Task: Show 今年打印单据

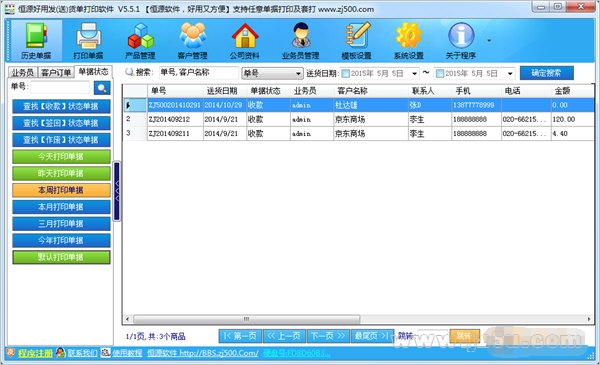Action: point(61,241)
